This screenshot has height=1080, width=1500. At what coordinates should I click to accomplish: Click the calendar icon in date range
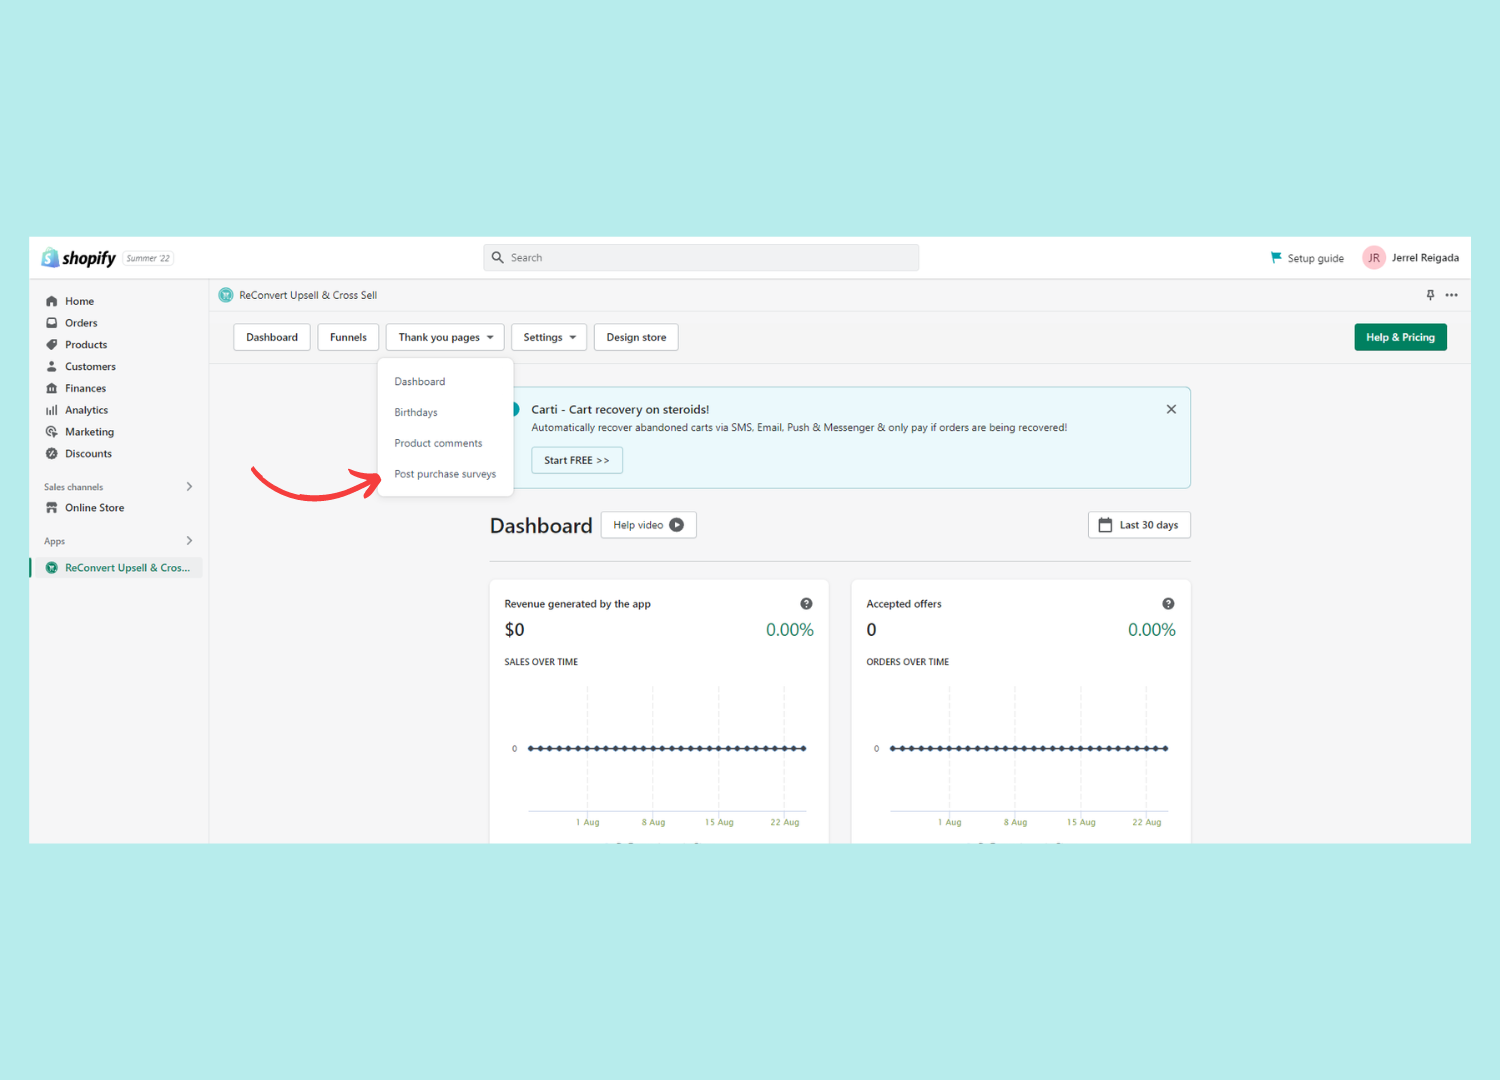tap(1105, 525)
